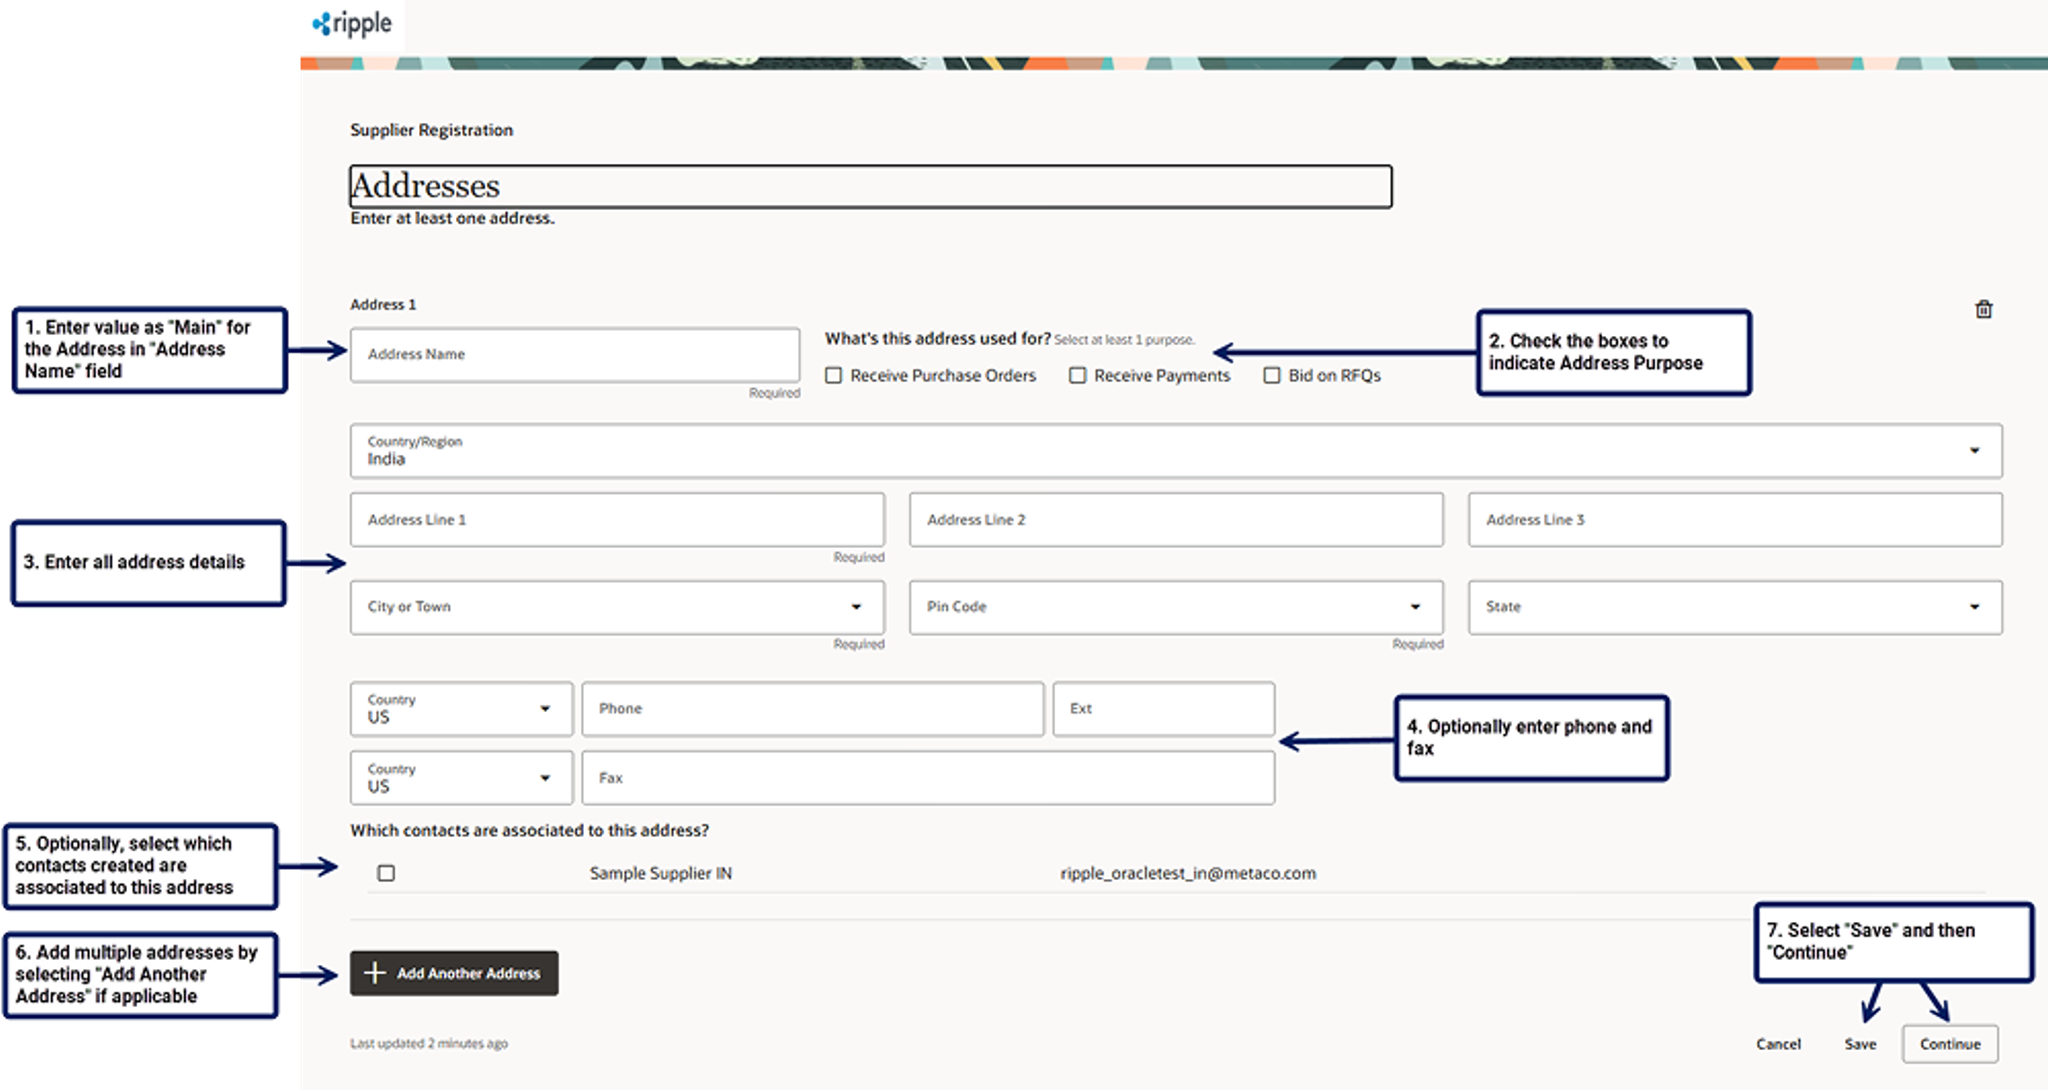The height and width of the screenshot is (1090, 2048).
Task: Delete Address 1 using trash icon
Action: point(1983,309)
